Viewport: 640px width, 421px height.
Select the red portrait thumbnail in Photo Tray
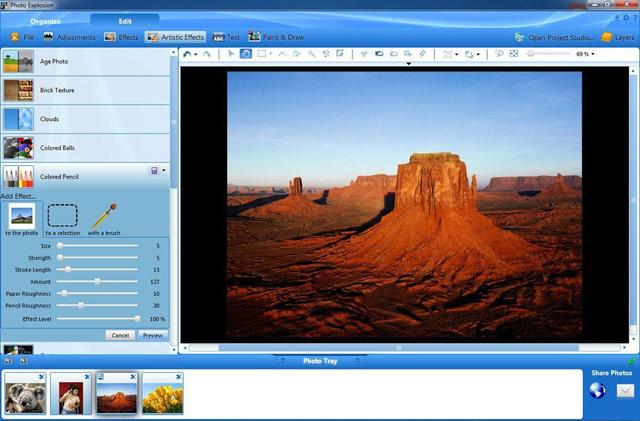click(71, 392)
